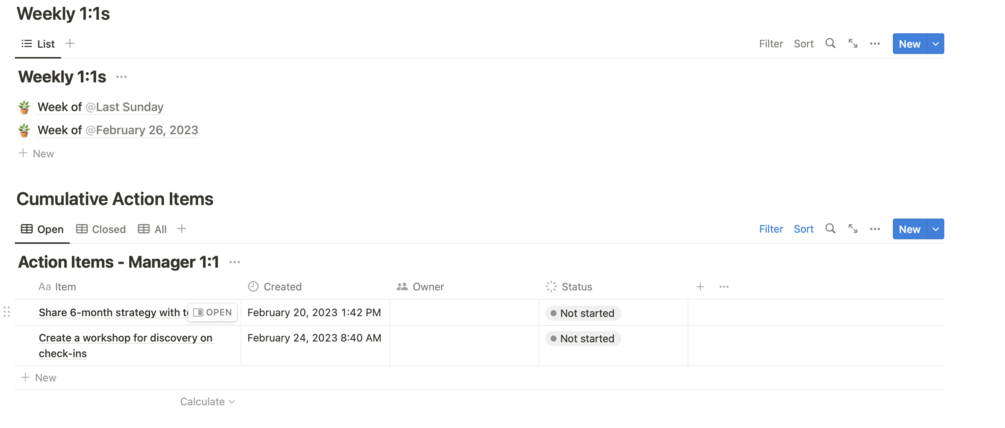Open the Calculate dropdown below the table
Screen dimensions: 1005x428
point(207,402)
